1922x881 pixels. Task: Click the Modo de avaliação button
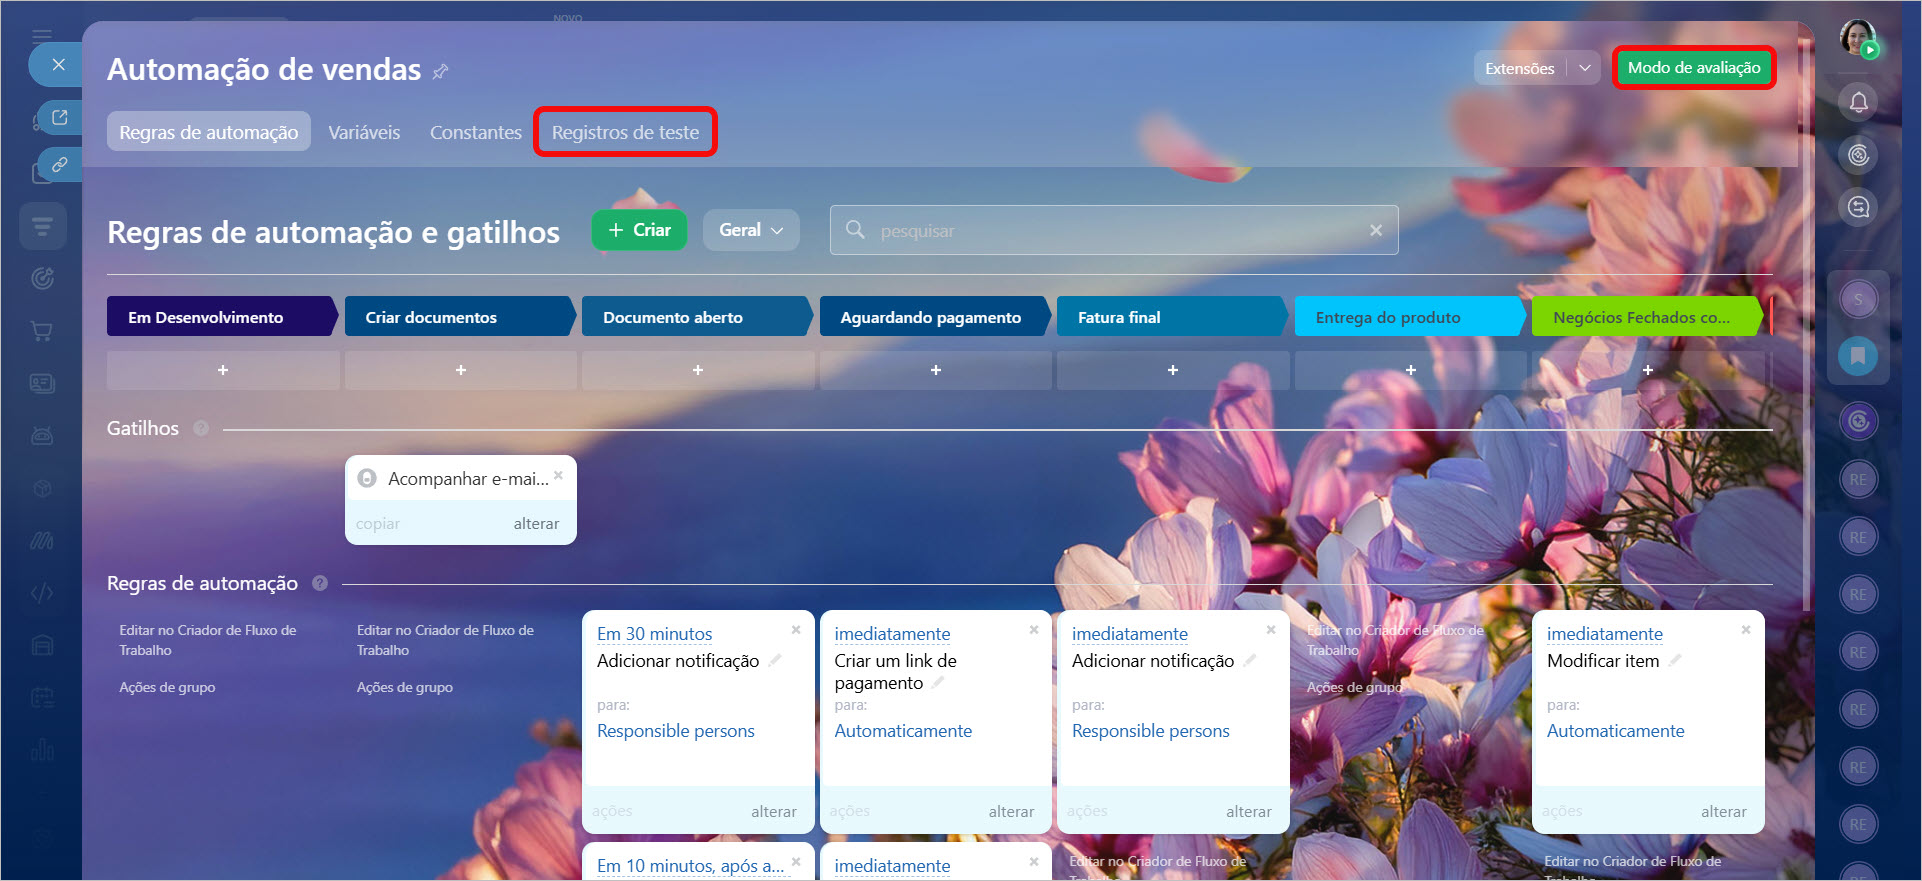tap(1693, 68)
